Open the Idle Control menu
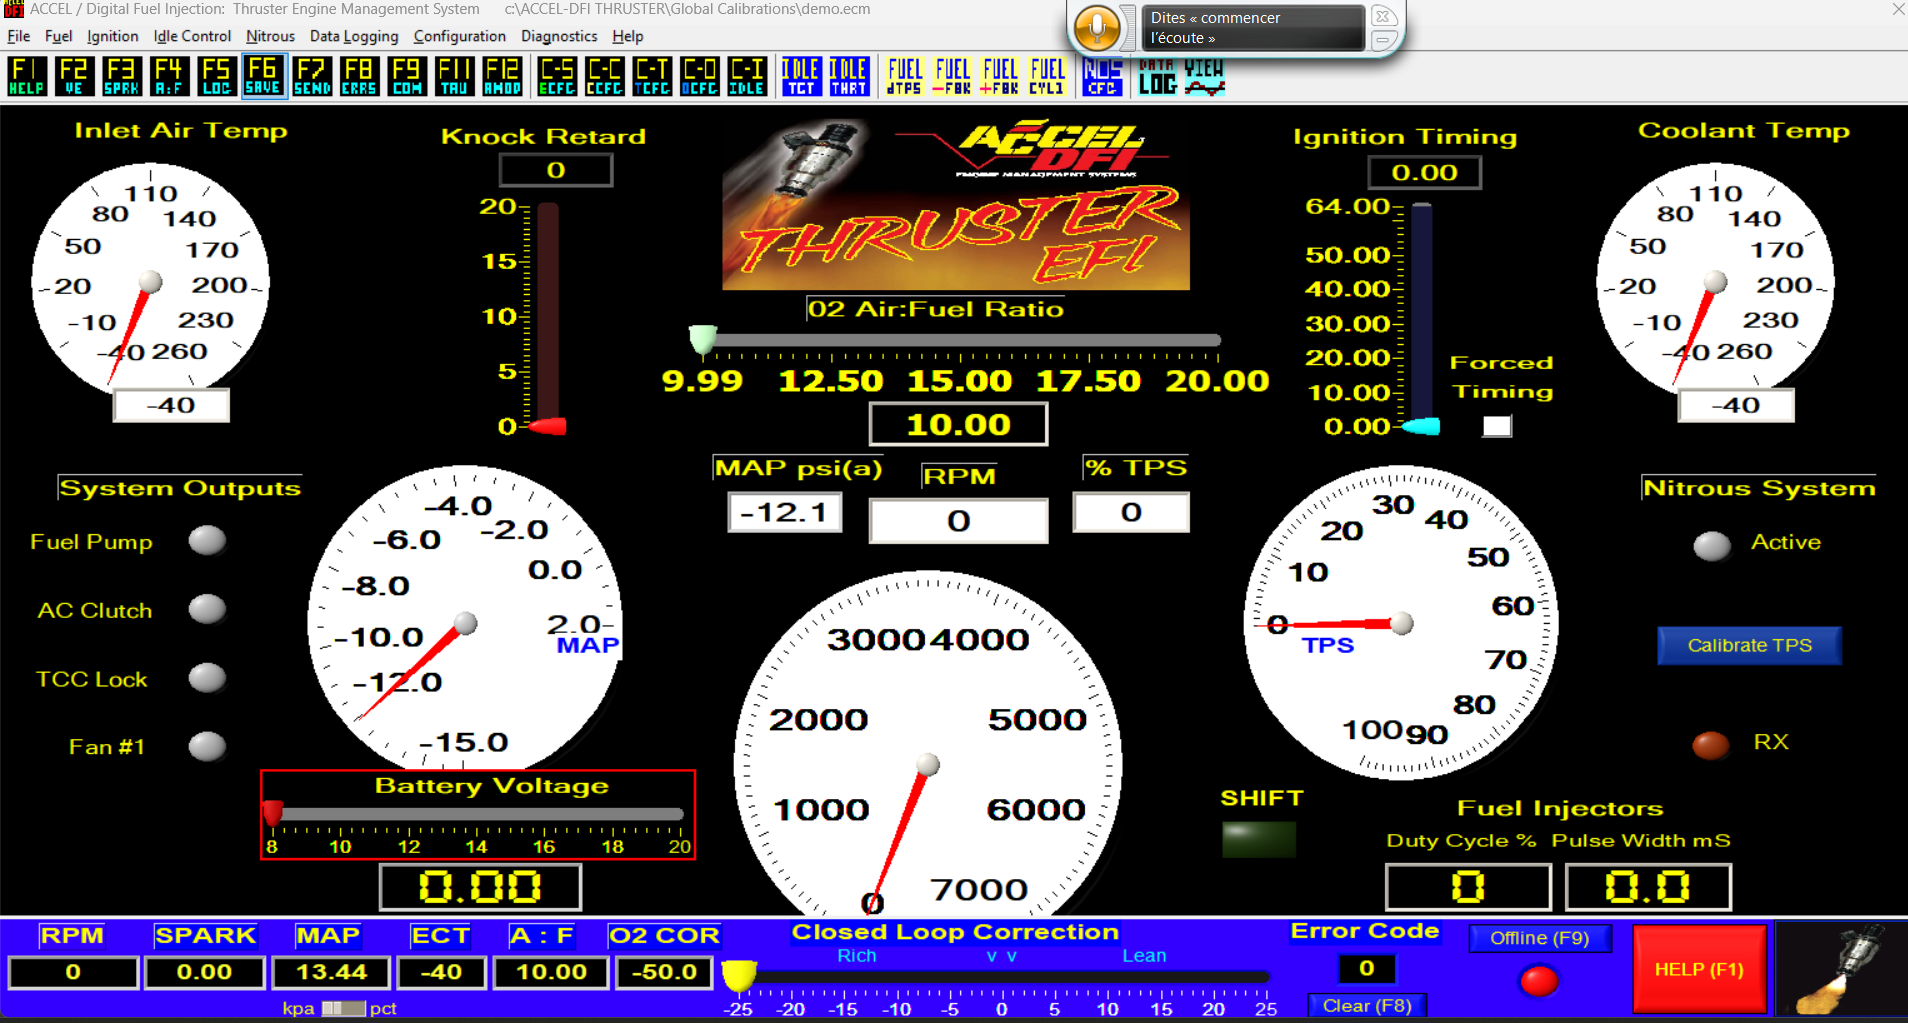This screenshot has height=1023, width=1908. pyautogui.click(x=192, y=36)
